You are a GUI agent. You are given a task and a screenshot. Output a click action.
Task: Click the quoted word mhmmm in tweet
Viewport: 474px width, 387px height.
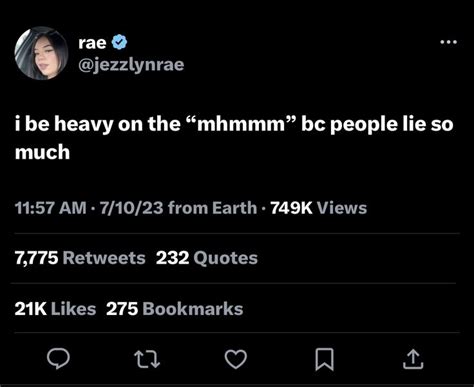pos(241,124)
